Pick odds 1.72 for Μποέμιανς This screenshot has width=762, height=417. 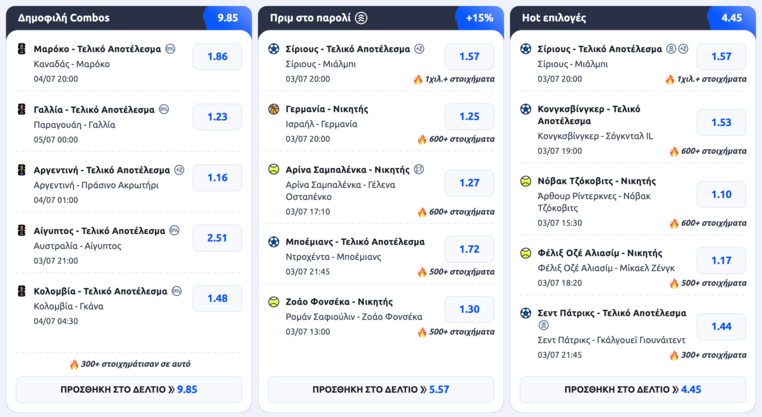469,249
